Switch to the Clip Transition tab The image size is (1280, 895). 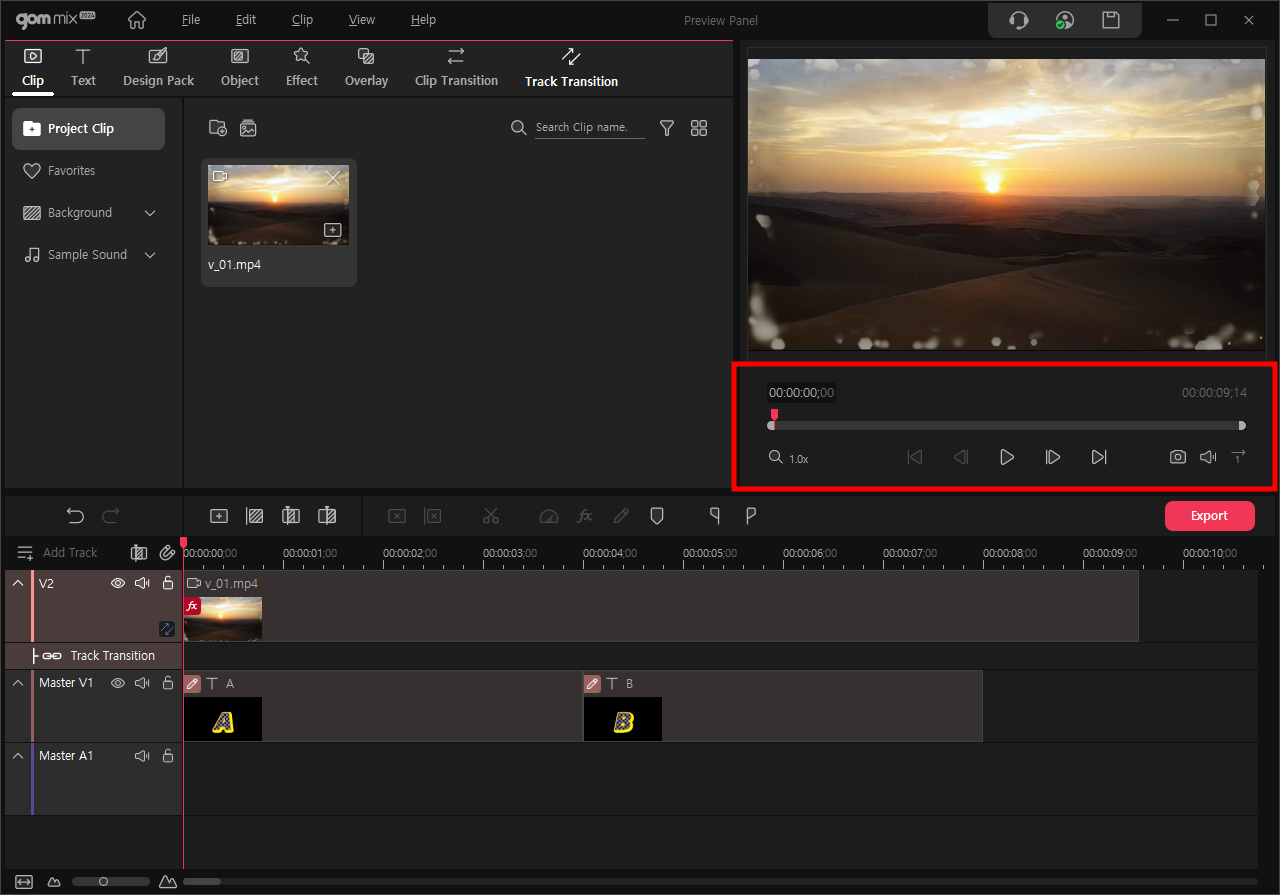pos(456,68)
